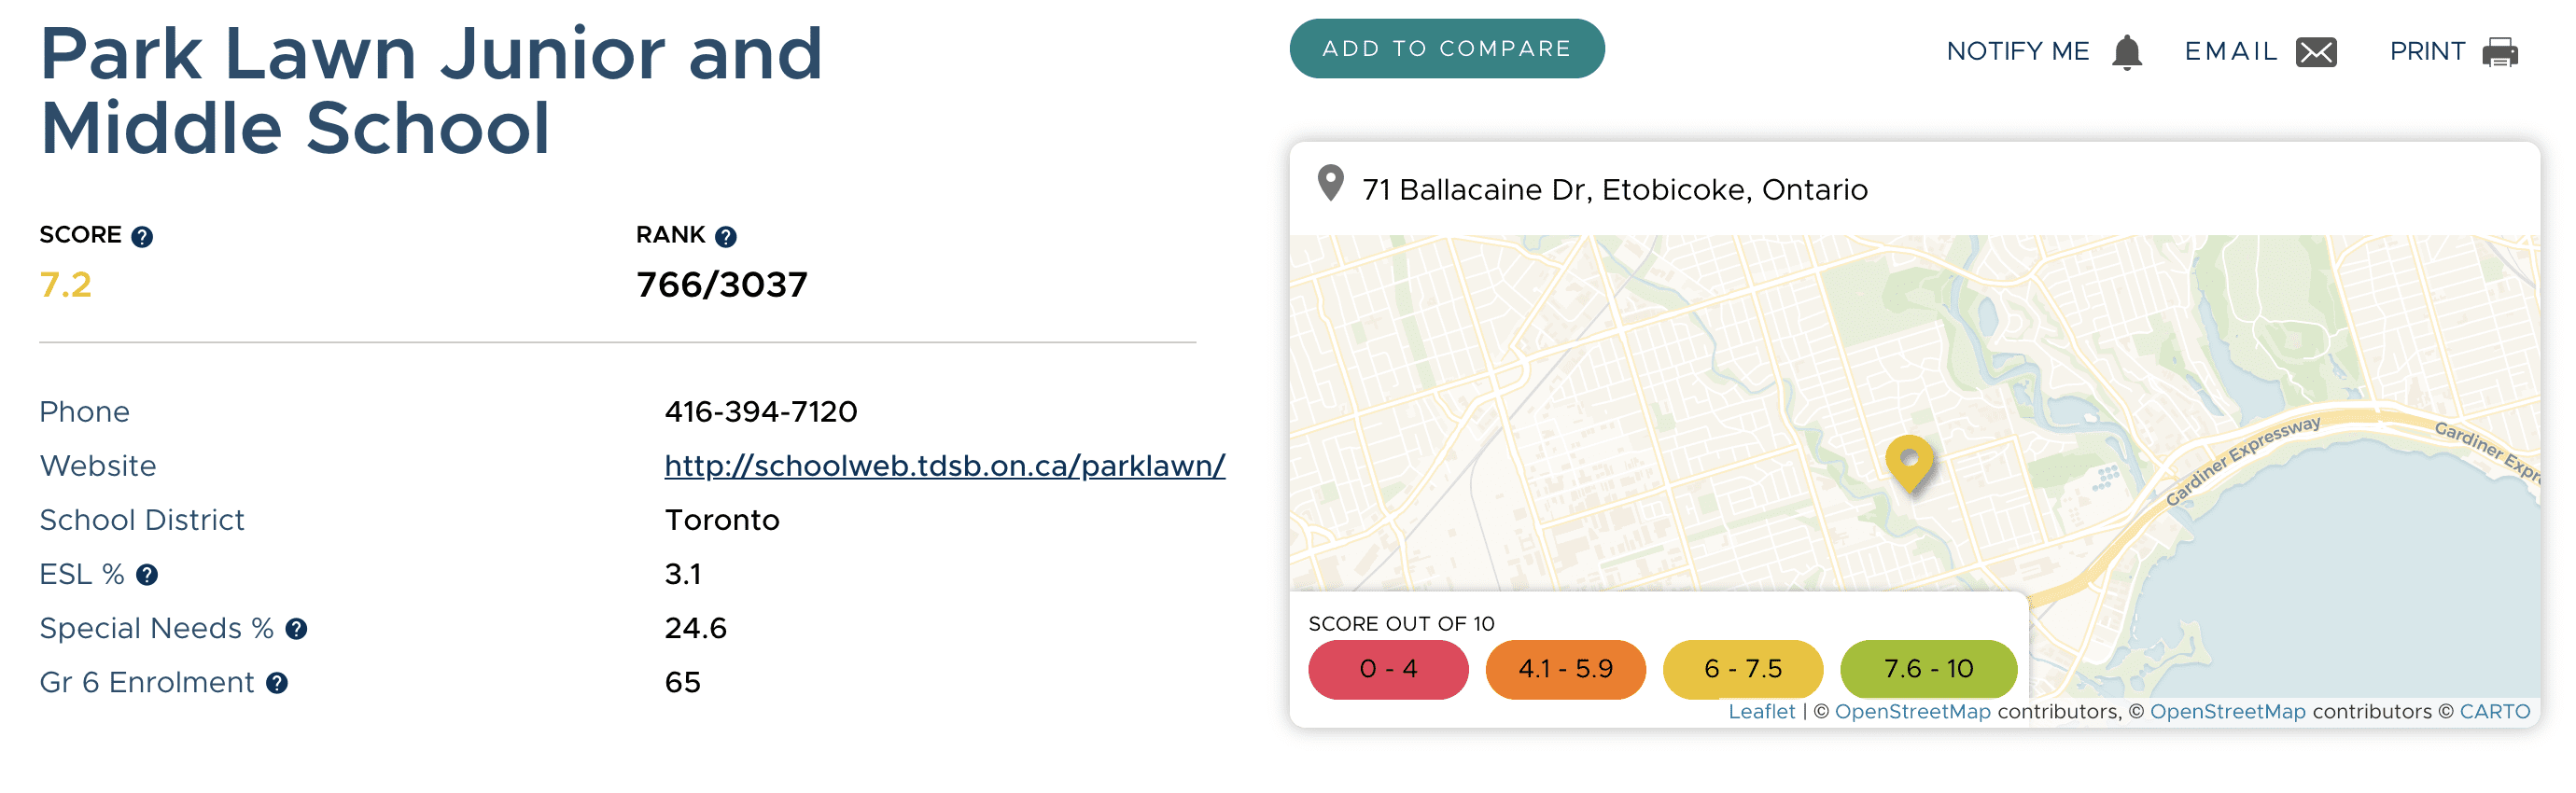Click the first OpenStreetMap attribution link
This screenshot has height=793, width=2576.
[x=1912, y=711]
